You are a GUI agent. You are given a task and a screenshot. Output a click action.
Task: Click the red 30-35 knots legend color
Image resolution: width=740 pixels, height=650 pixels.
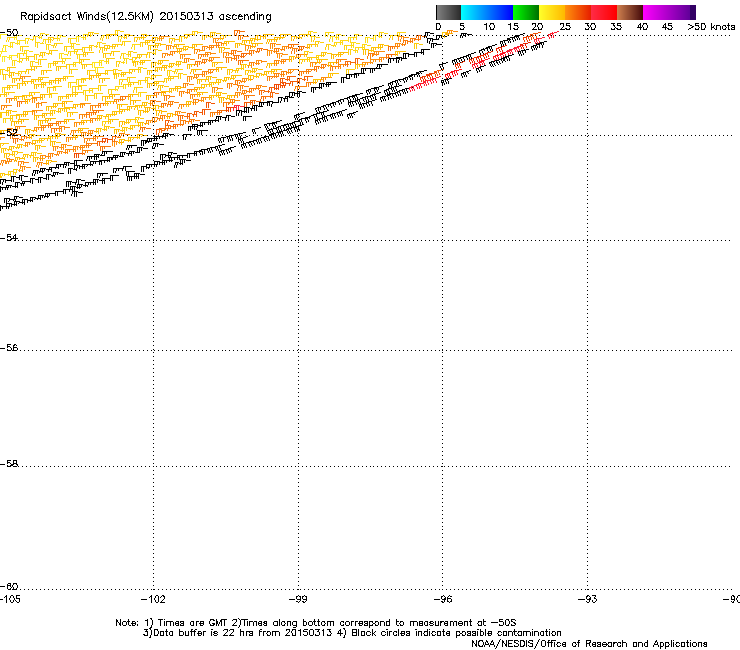click(604, 12)
